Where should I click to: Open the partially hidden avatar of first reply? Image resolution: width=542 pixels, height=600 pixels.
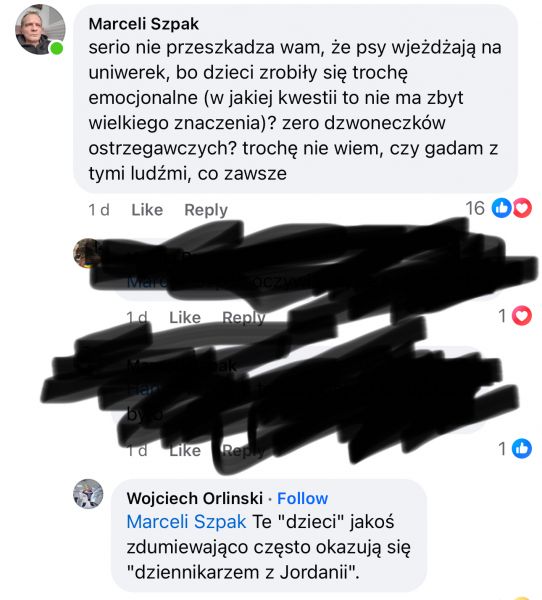(x=86, y=253)
